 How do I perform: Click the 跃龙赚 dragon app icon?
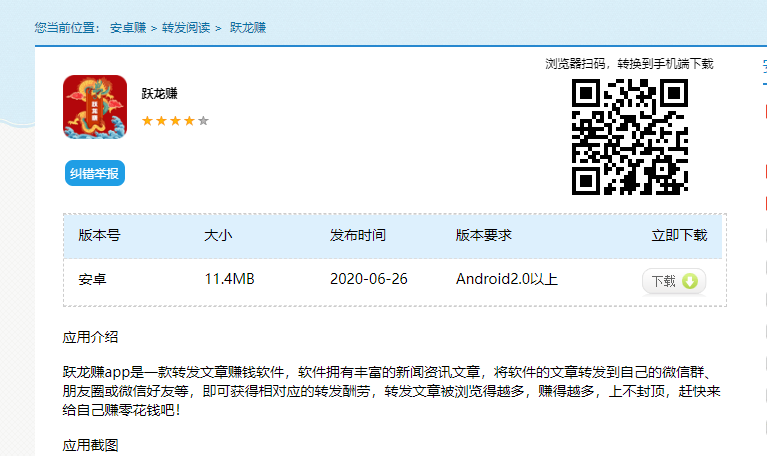click(95, 107)
